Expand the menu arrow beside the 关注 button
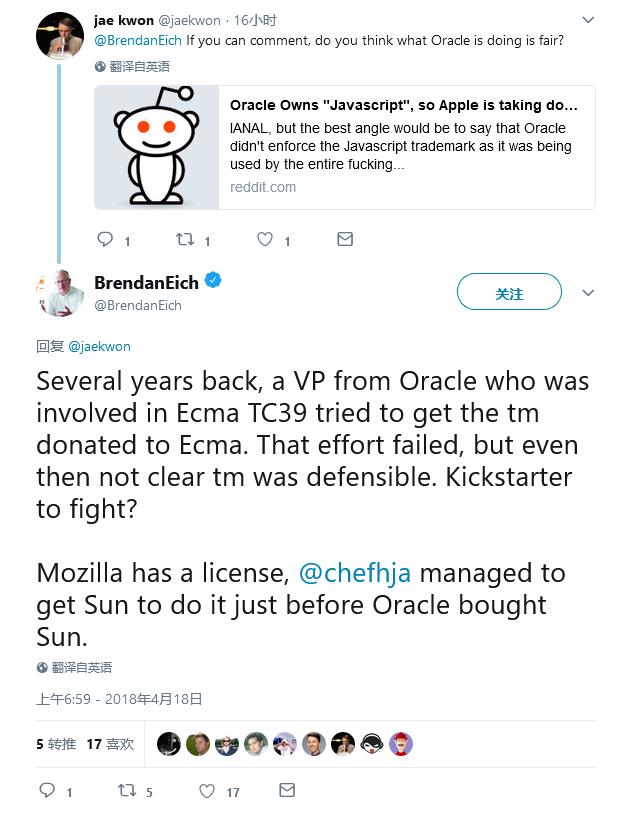 tap(588, 293)
